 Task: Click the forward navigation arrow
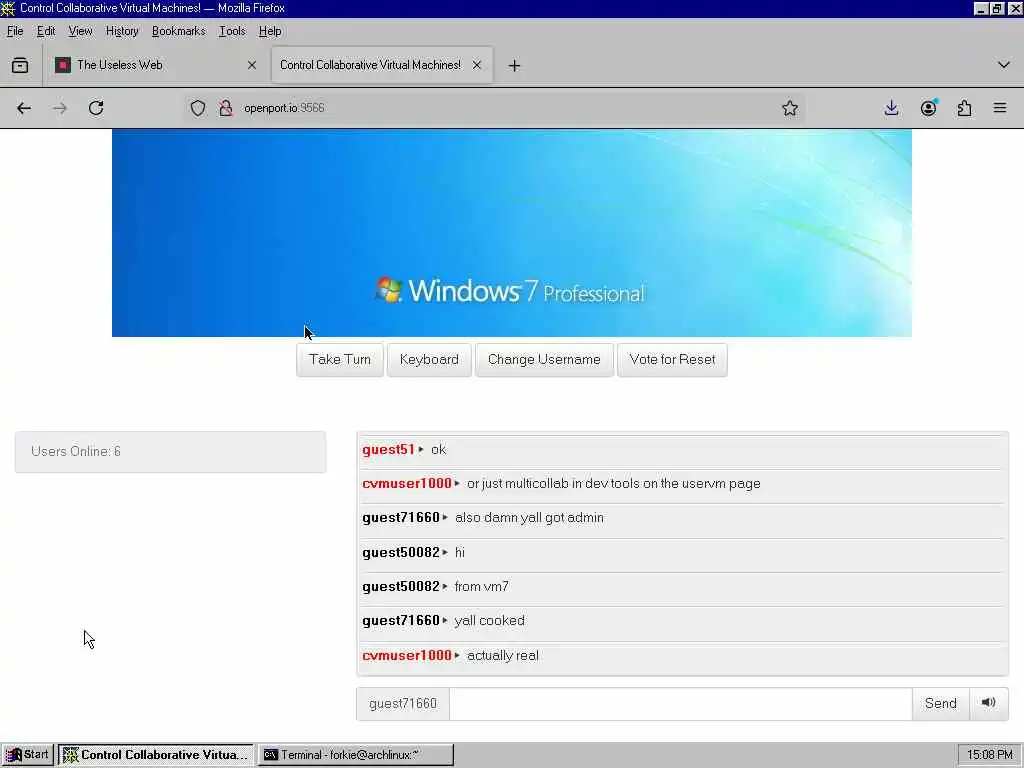tap(59, 108)
